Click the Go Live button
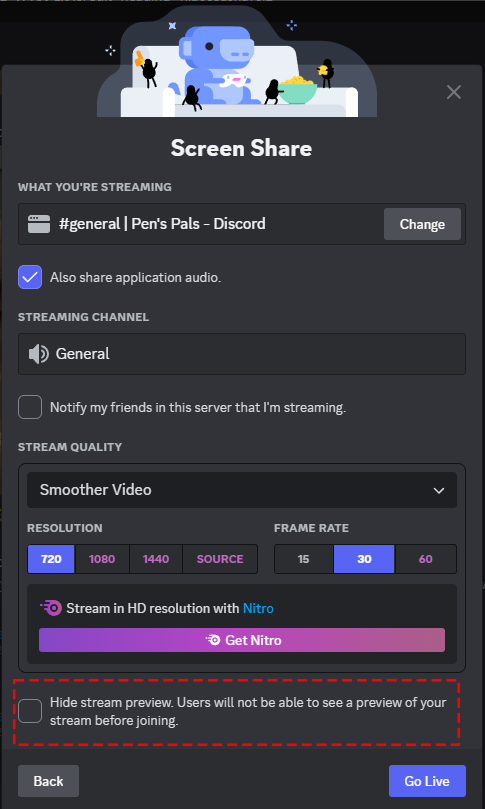The image size is (485, 809). [x=427, y=781]
